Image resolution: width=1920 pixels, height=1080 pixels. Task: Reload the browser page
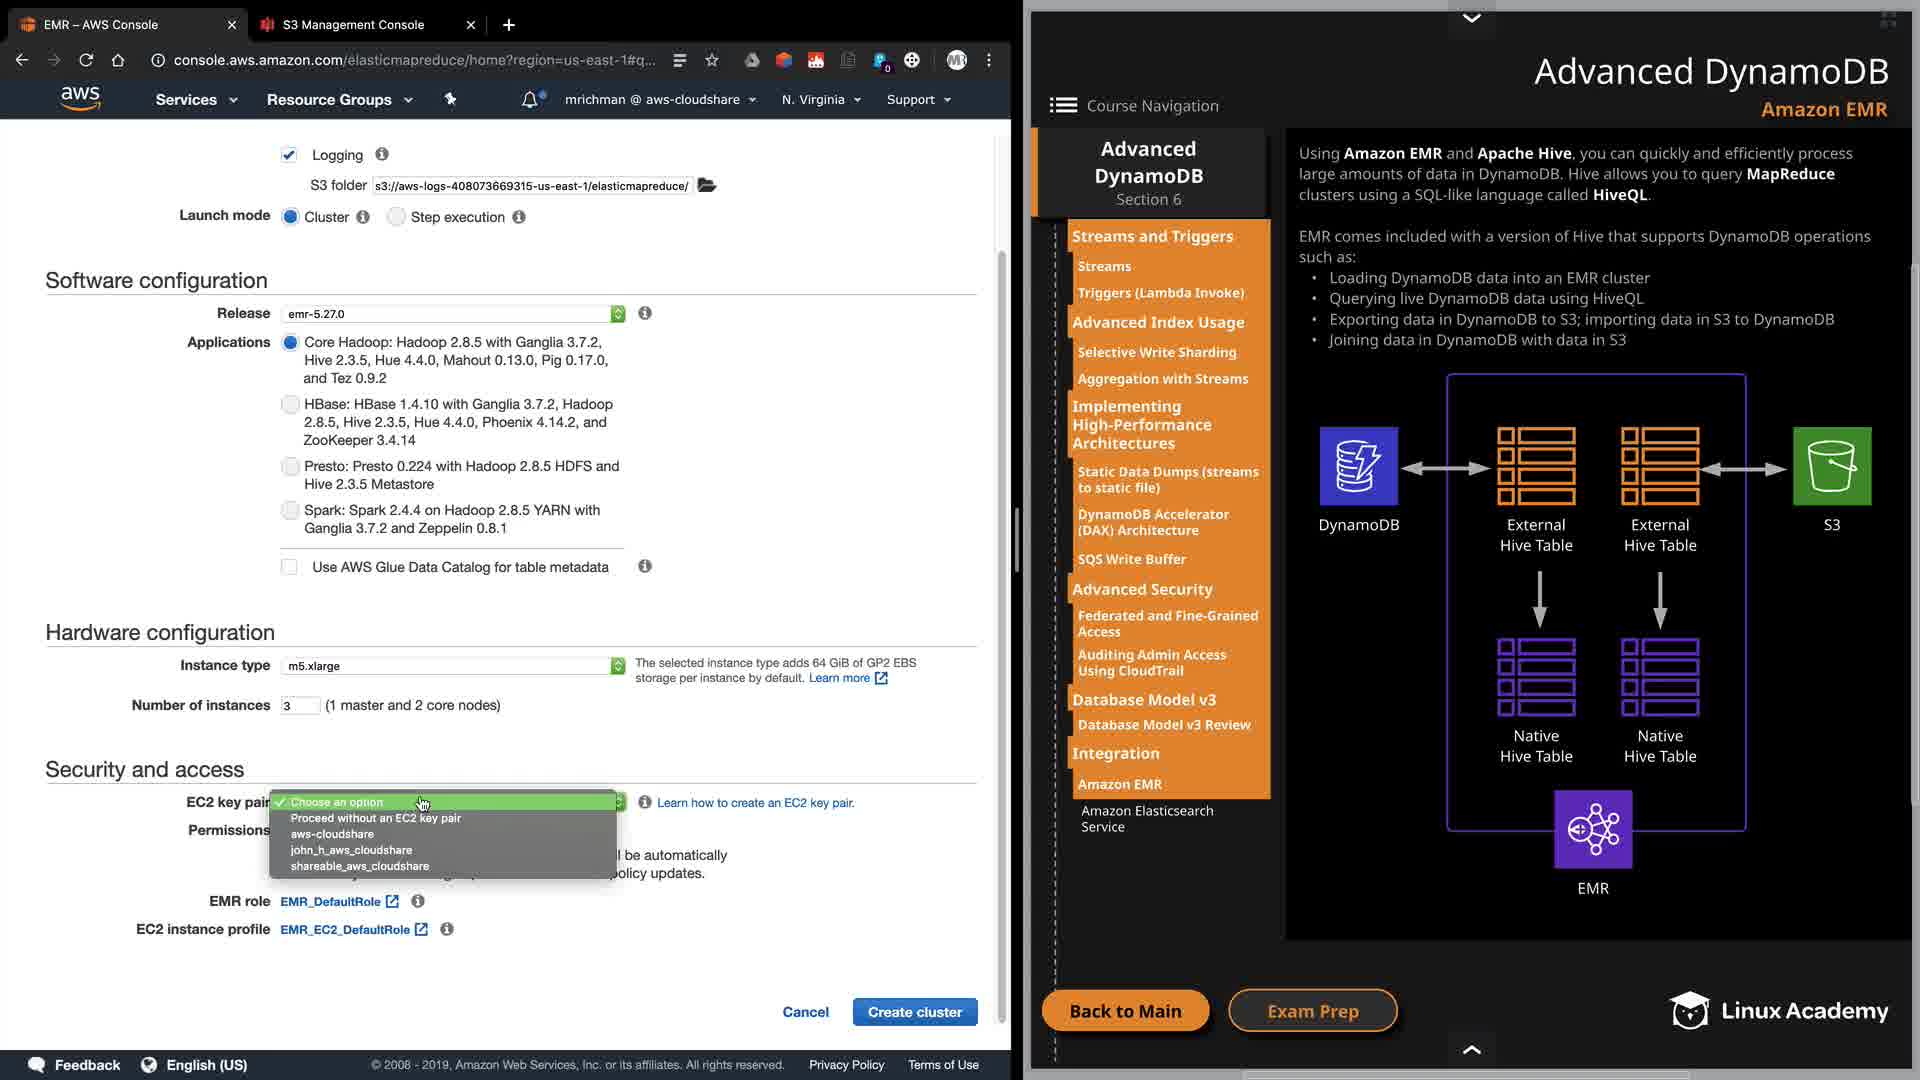(x=86, y=60)
